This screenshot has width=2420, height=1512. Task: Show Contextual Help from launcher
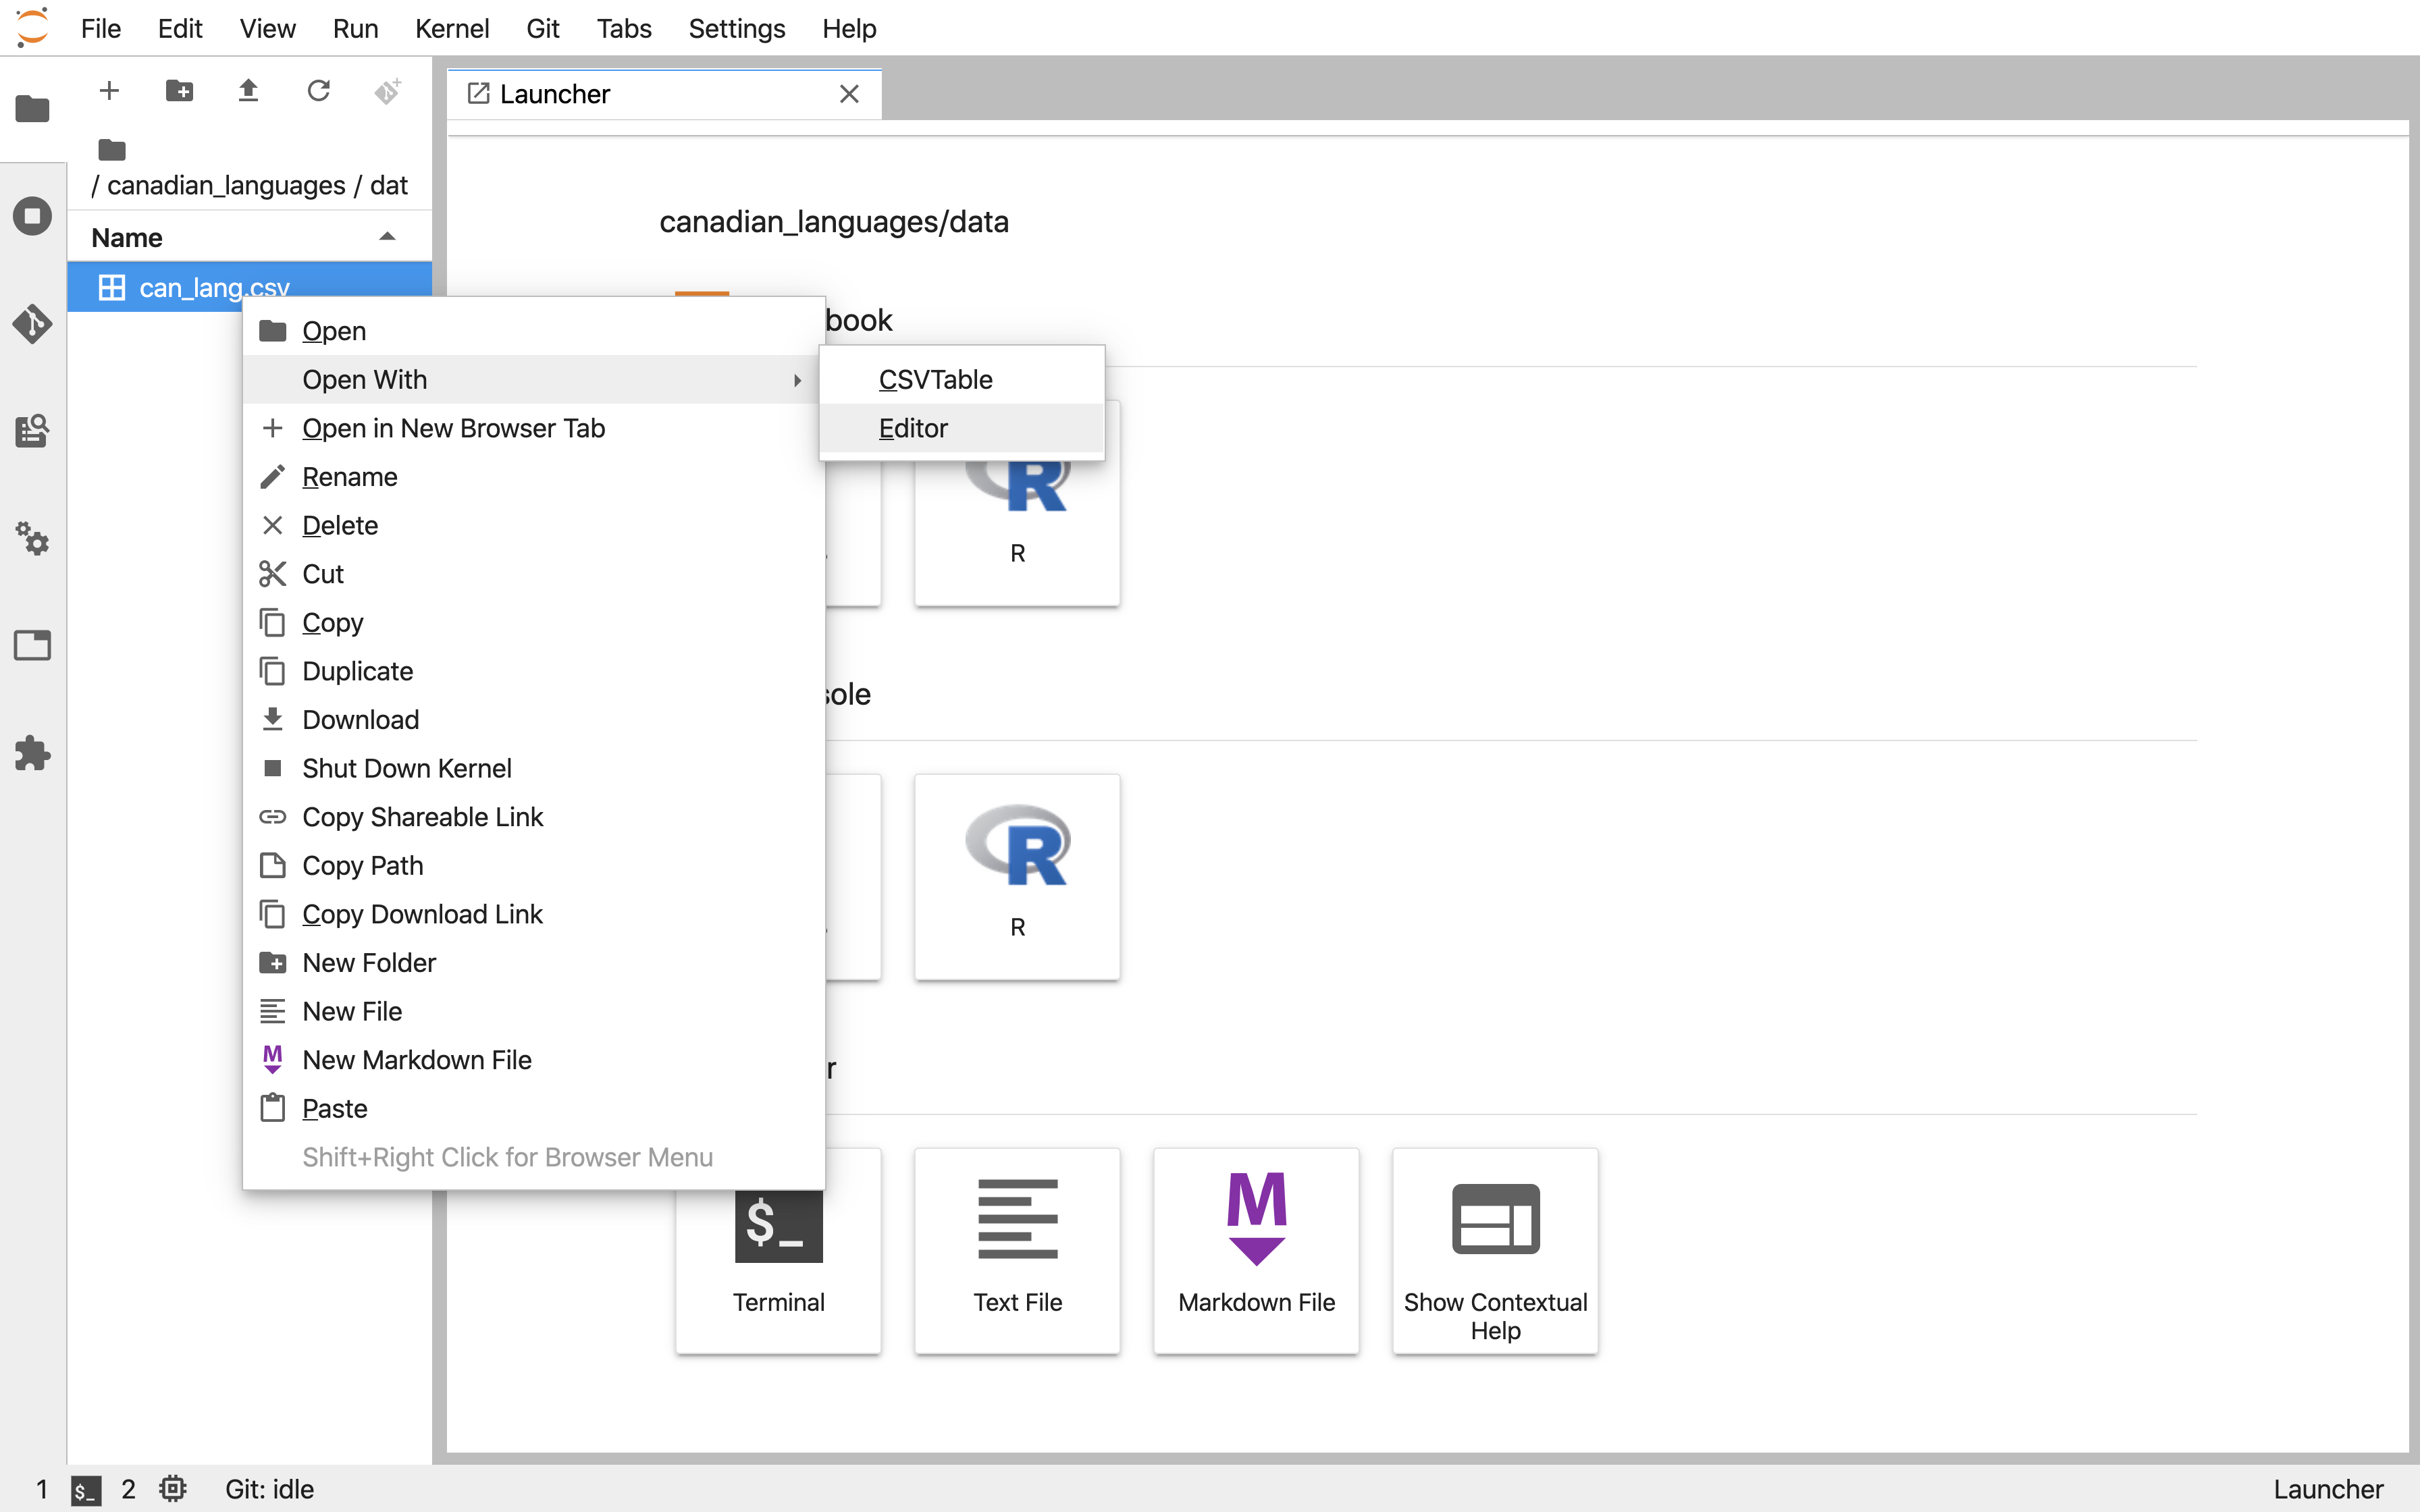click(1495, 1250)
